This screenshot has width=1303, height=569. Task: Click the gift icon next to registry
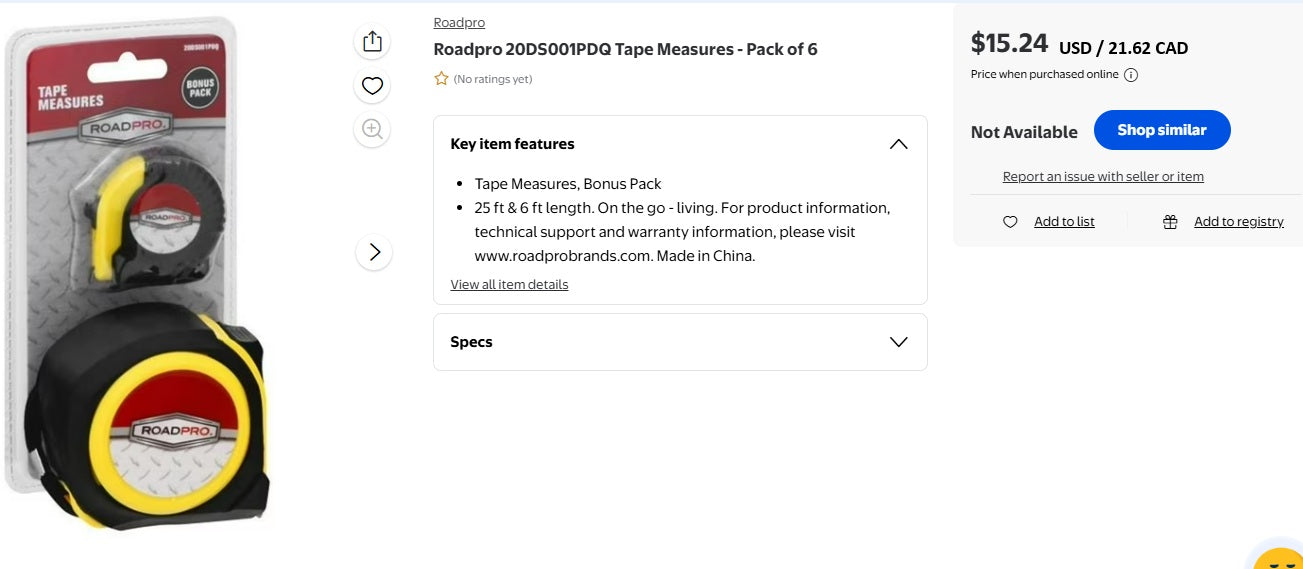[x=1170, y=222]
